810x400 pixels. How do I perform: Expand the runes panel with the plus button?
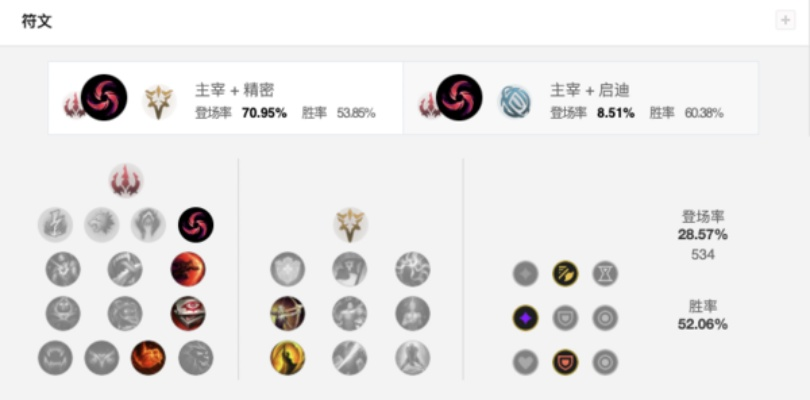(x=785, y=21)
